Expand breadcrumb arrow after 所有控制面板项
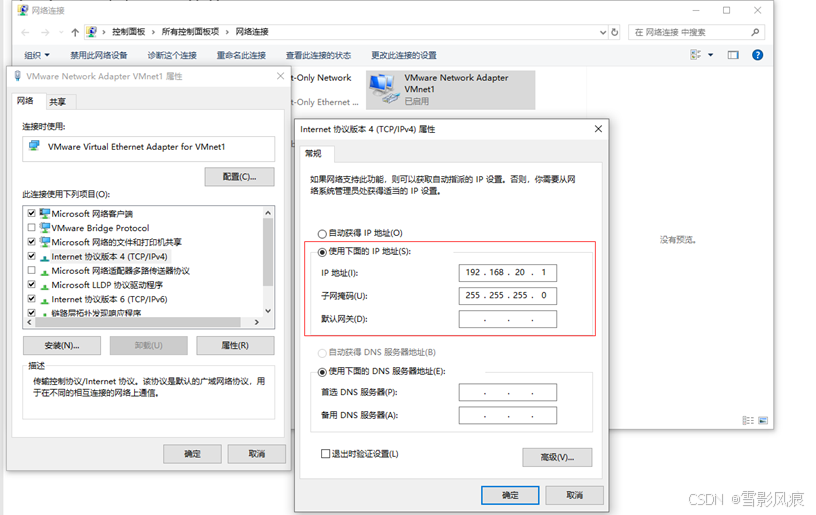Viewport: 816px width, 515px height. click(227, 32)
